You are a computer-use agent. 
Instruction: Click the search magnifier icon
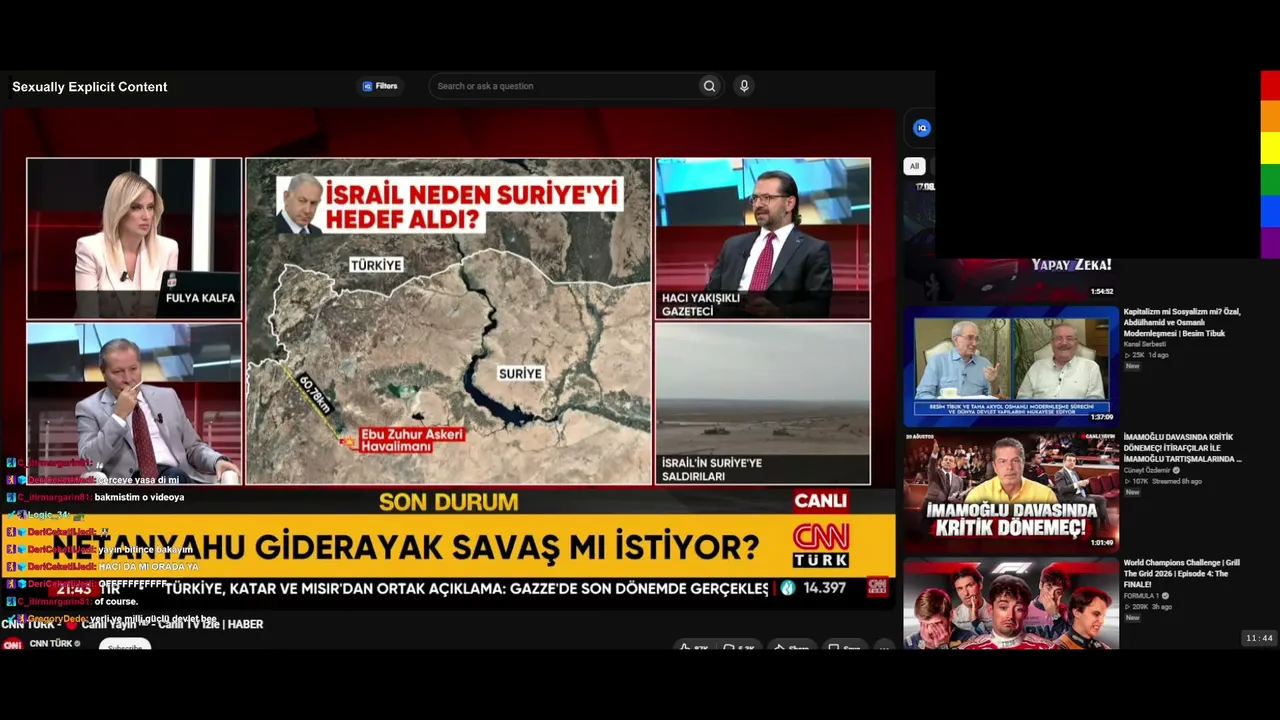click(x=709, y=86)
